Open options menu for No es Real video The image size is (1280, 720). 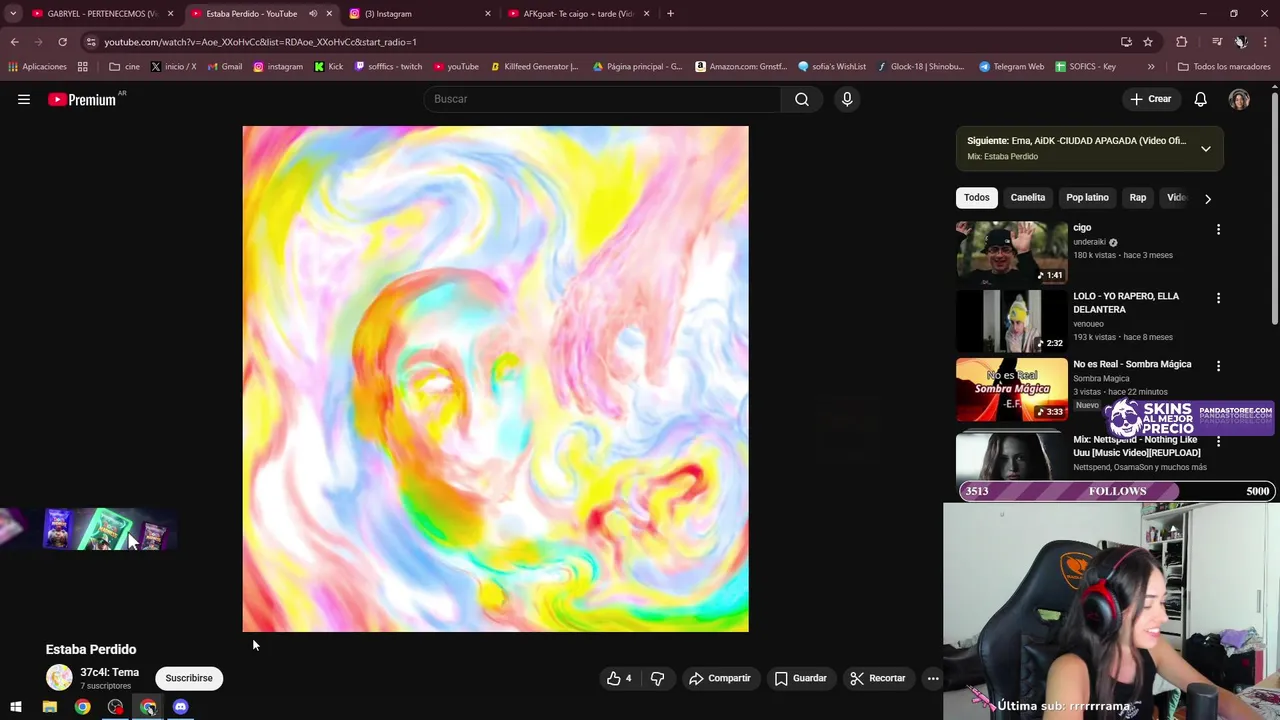(x=1218, y=366)
